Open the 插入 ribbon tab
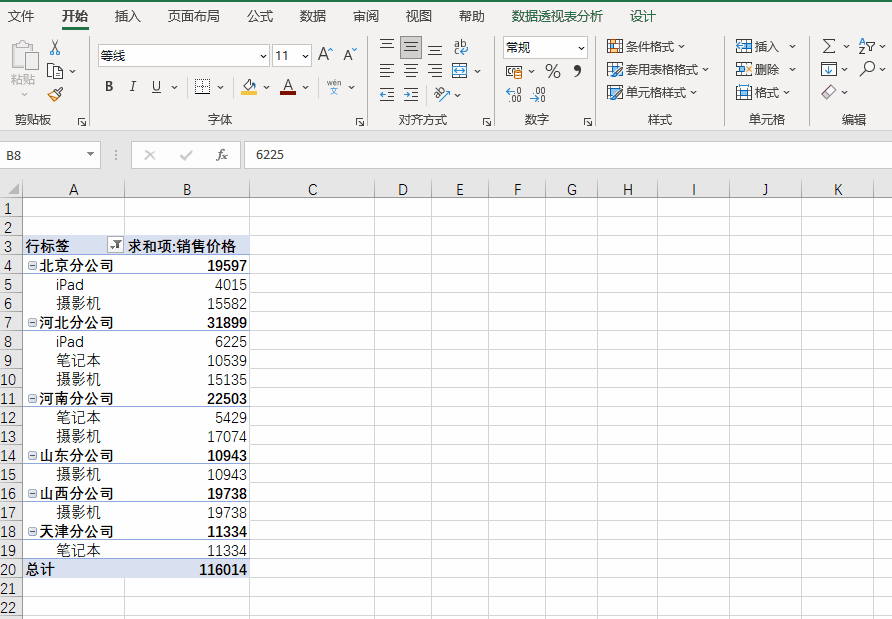 pos(128,16)
